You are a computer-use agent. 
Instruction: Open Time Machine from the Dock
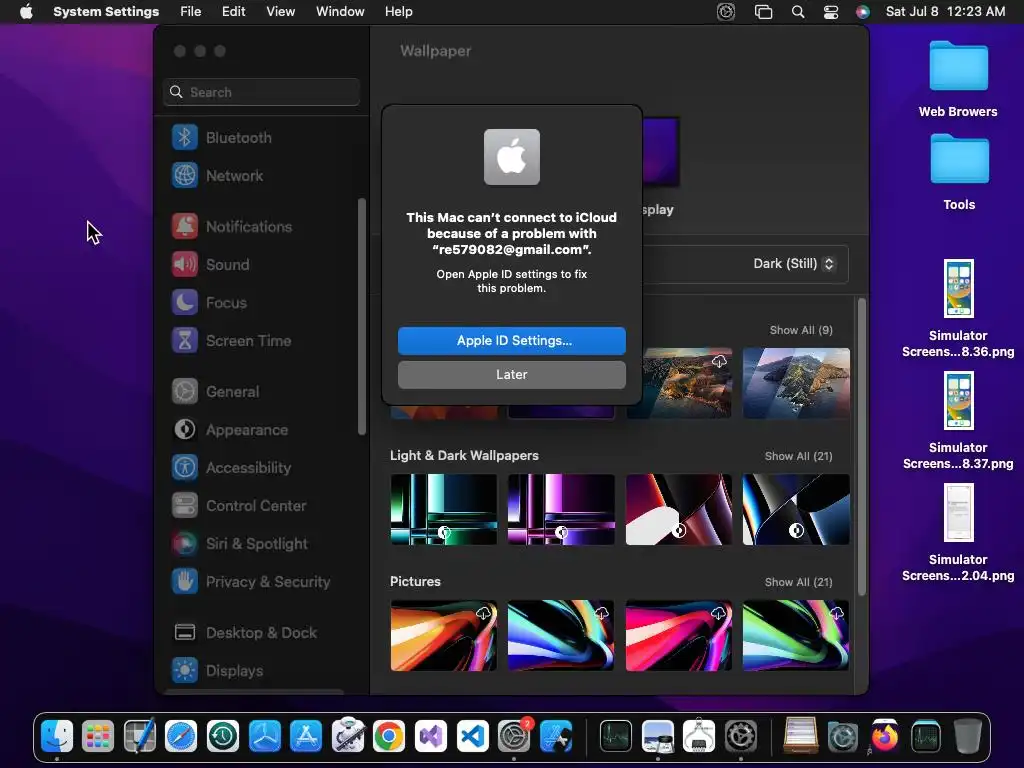click(x=223, y=736)
